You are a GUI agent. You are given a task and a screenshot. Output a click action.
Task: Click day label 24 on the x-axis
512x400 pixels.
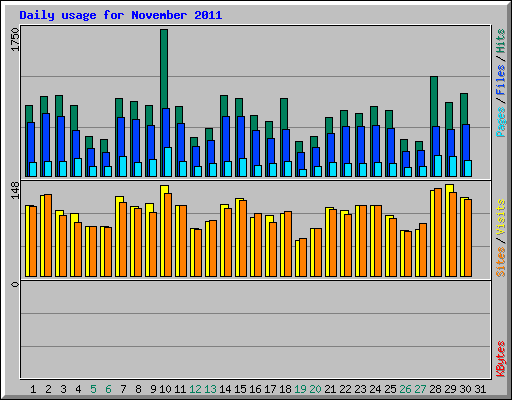point(375,389)
